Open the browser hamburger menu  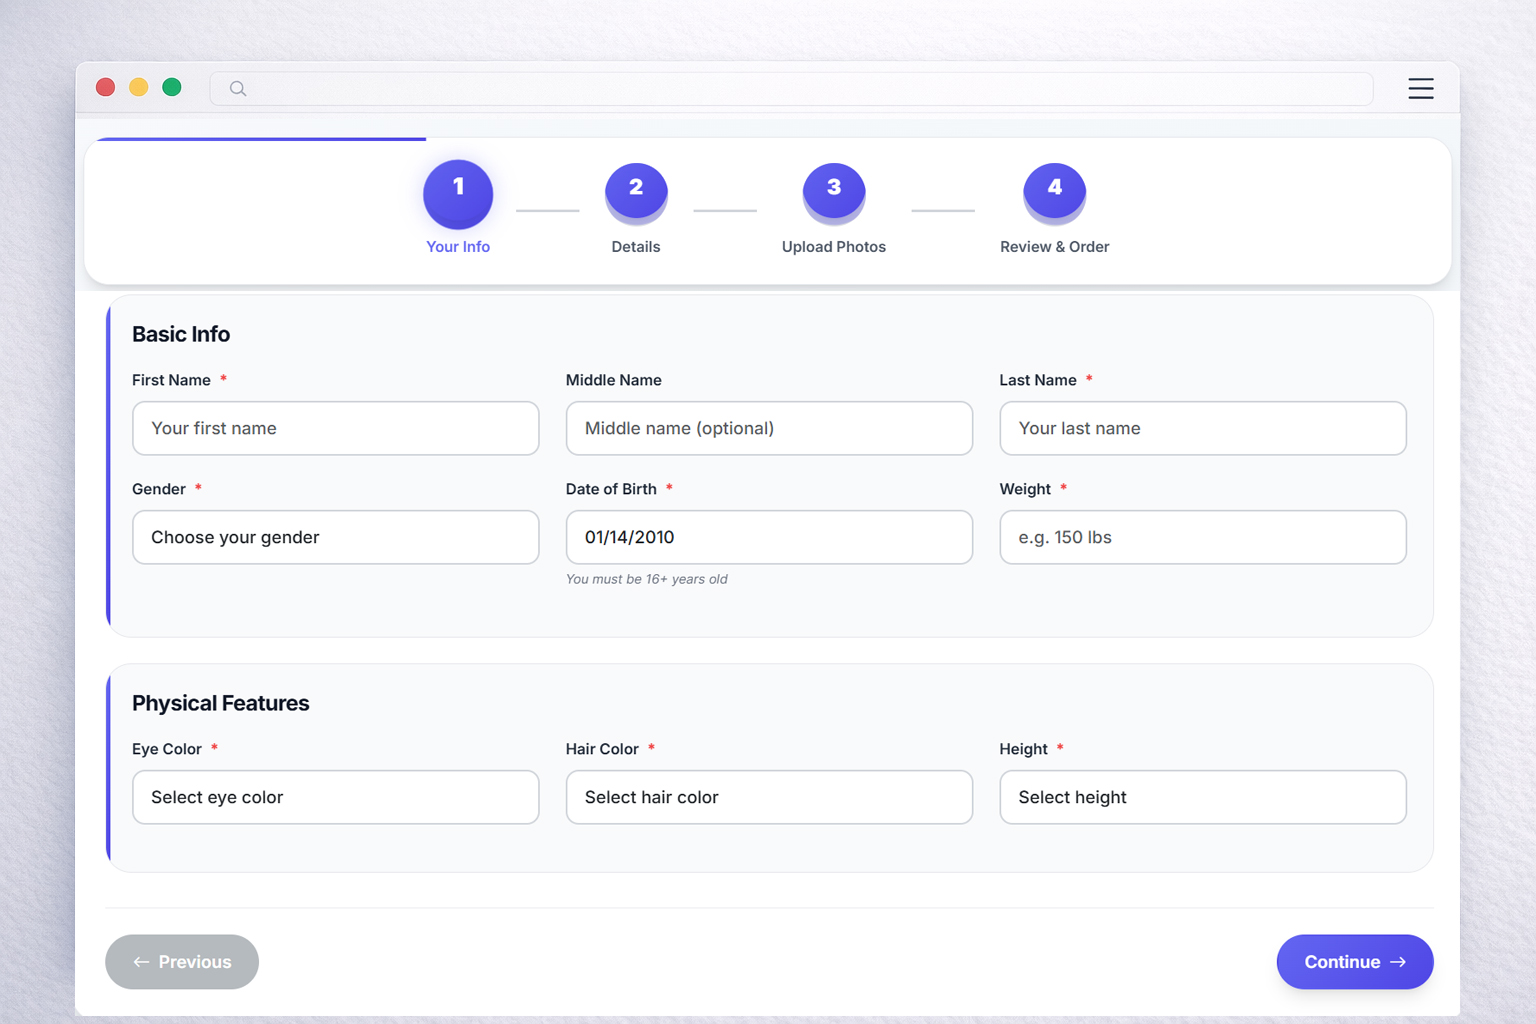(1421, 88)
